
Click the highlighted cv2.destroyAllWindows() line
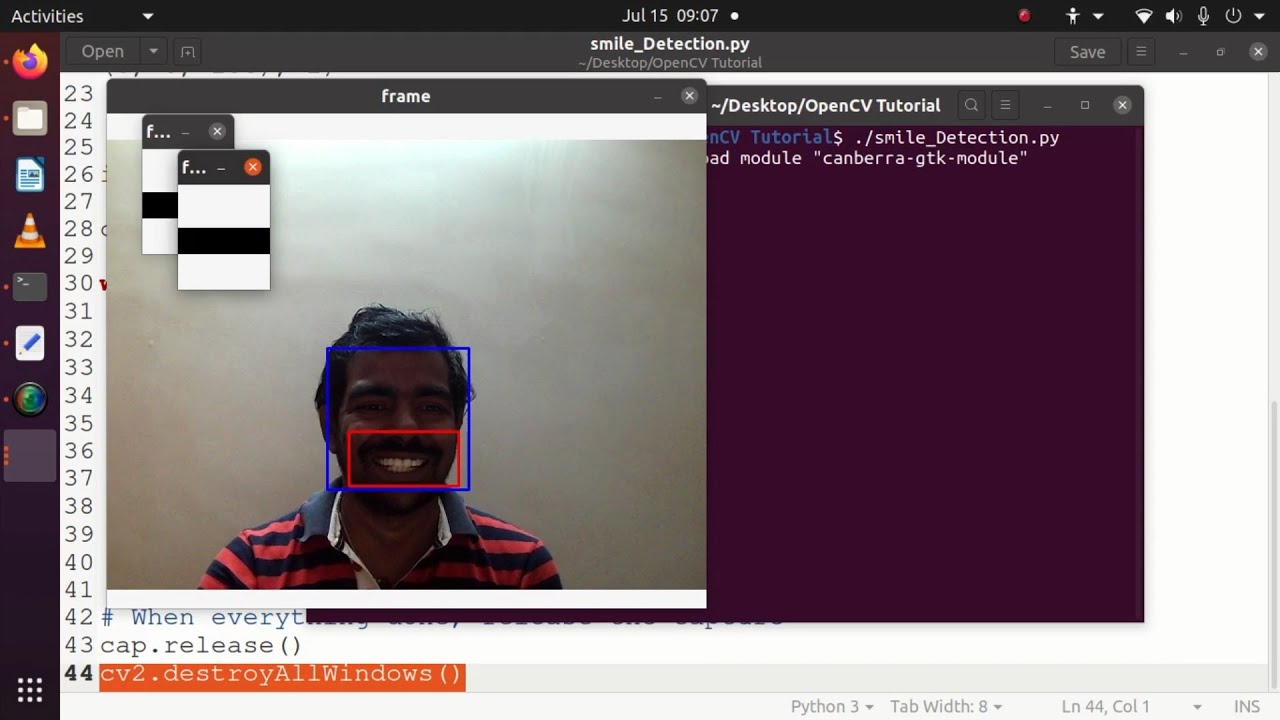coord(282,674)
